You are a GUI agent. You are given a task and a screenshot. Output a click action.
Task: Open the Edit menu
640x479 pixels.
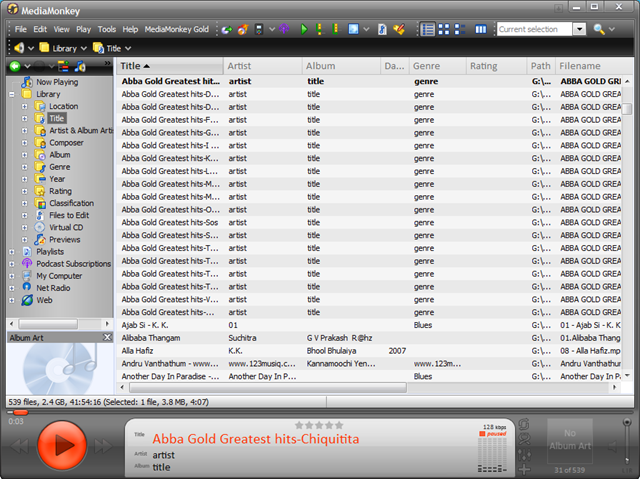40,29
